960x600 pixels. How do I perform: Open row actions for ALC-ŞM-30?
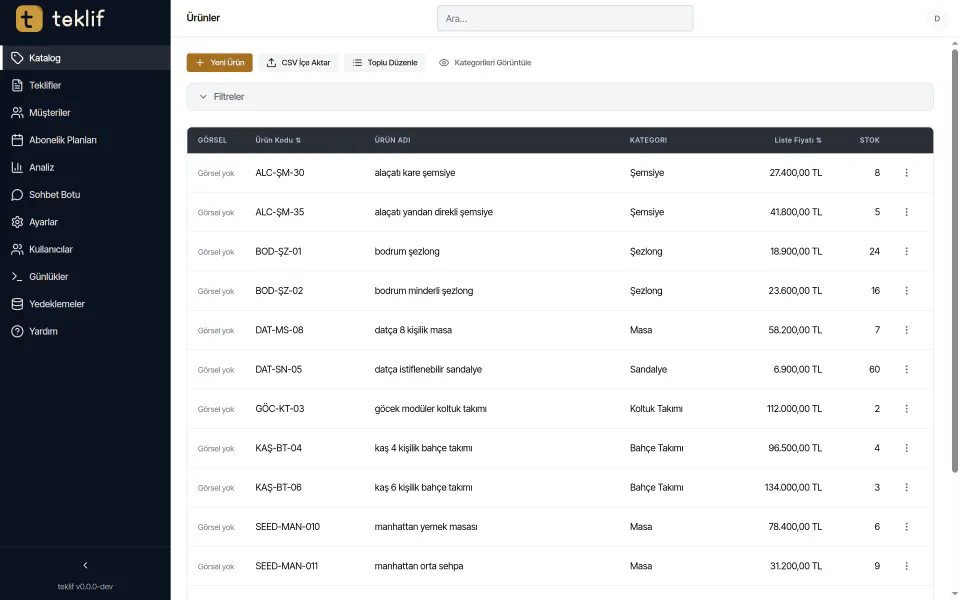coord(906,173)
